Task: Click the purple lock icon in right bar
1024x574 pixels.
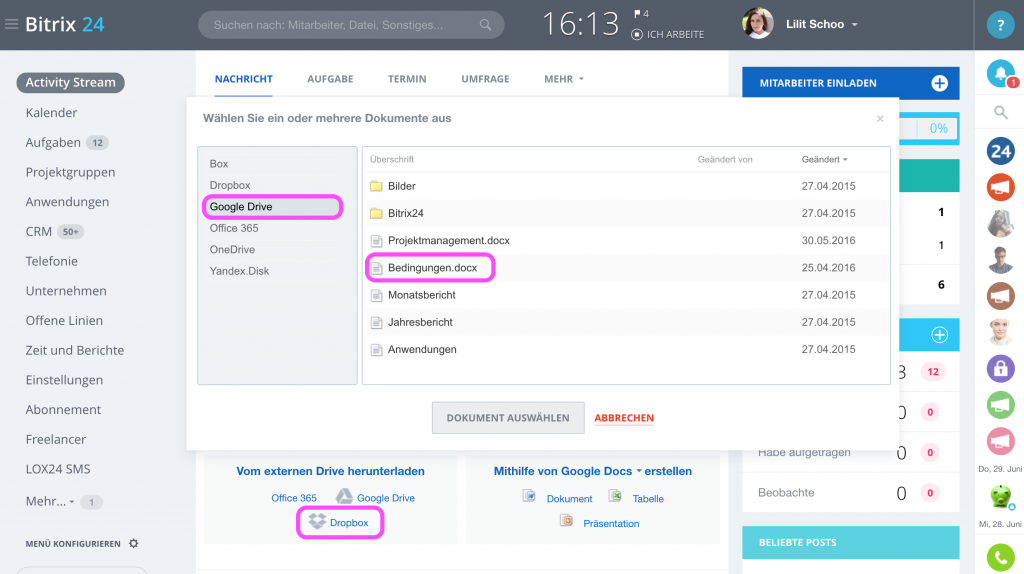Action: point(1000,369)
